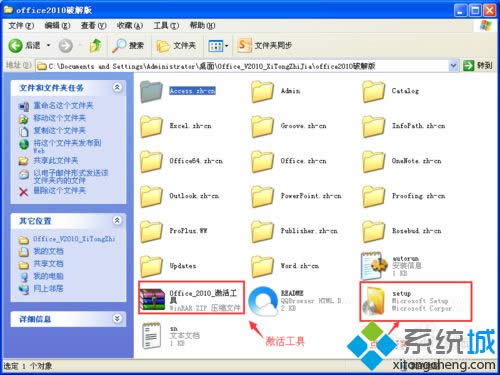Minimize the office2010 folder window

click(461, 10)
